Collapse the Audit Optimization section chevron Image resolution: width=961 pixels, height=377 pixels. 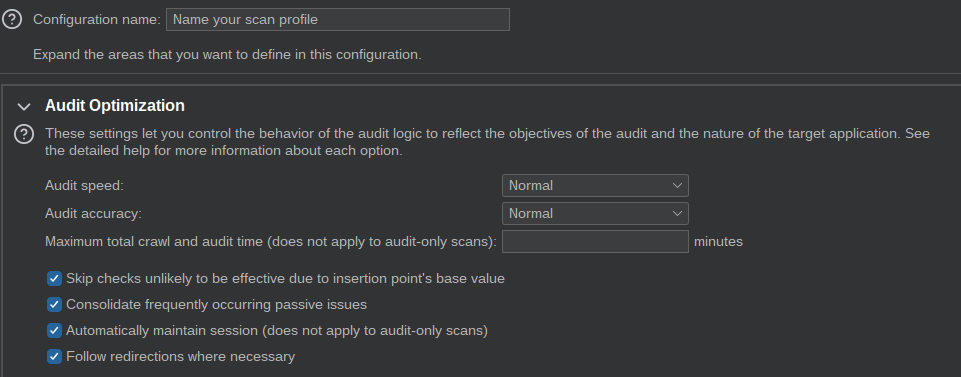(x=24, y=107)
